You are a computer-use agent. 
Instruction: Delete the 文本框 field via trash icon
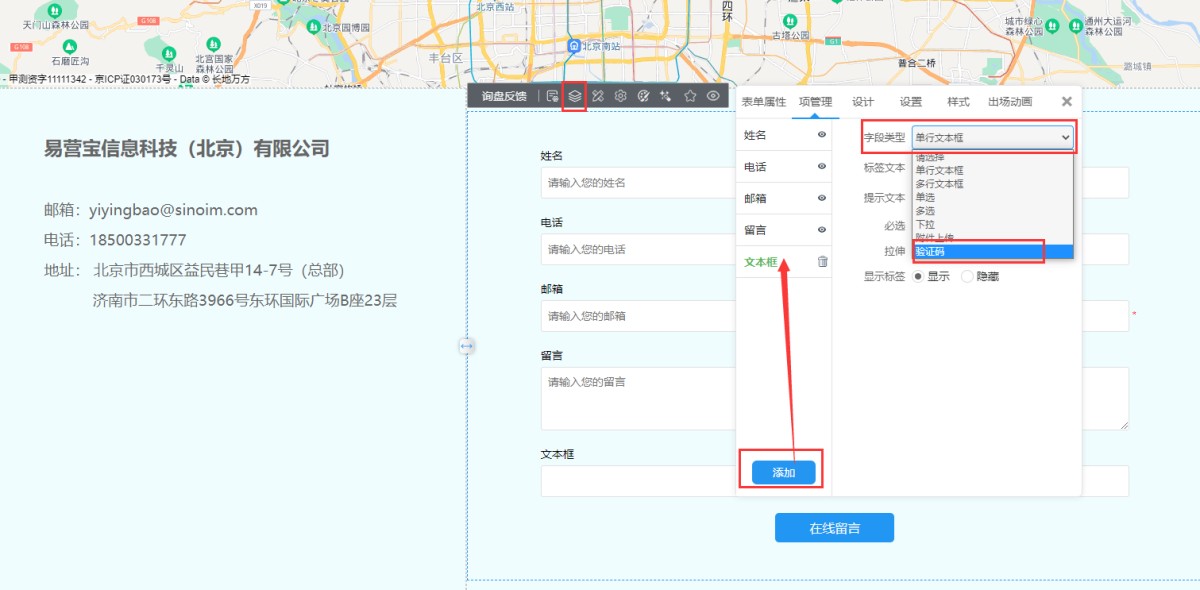[822, 262]
